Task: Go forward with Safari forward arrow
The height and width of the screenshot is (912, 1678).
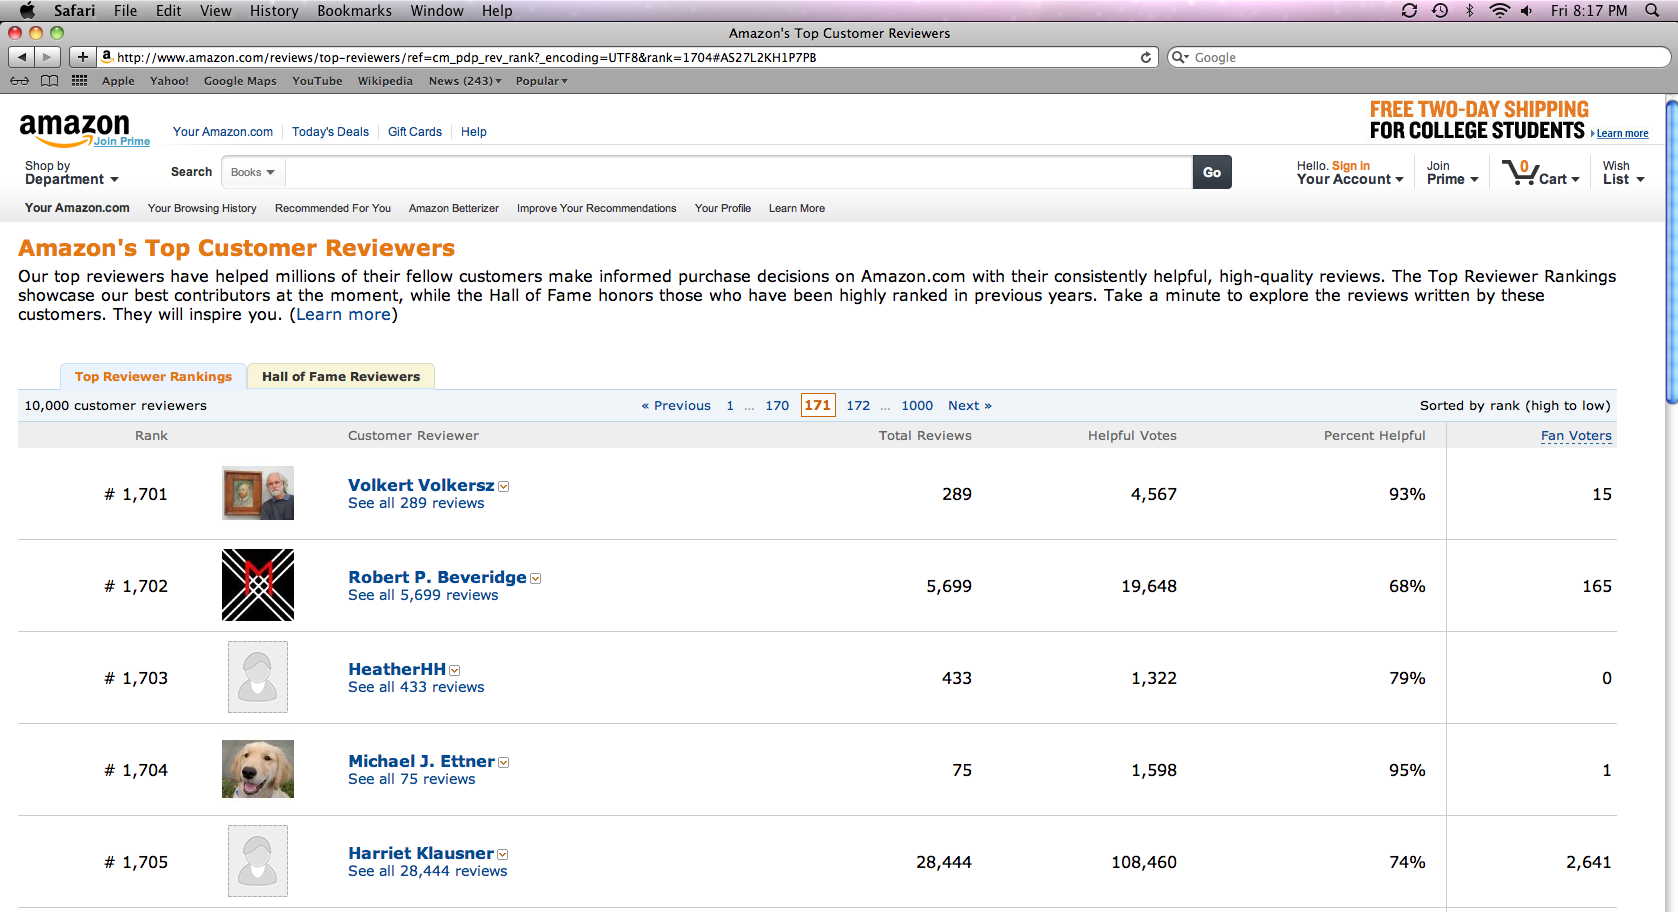Action: pyautogui.click(x=47, y=57)
